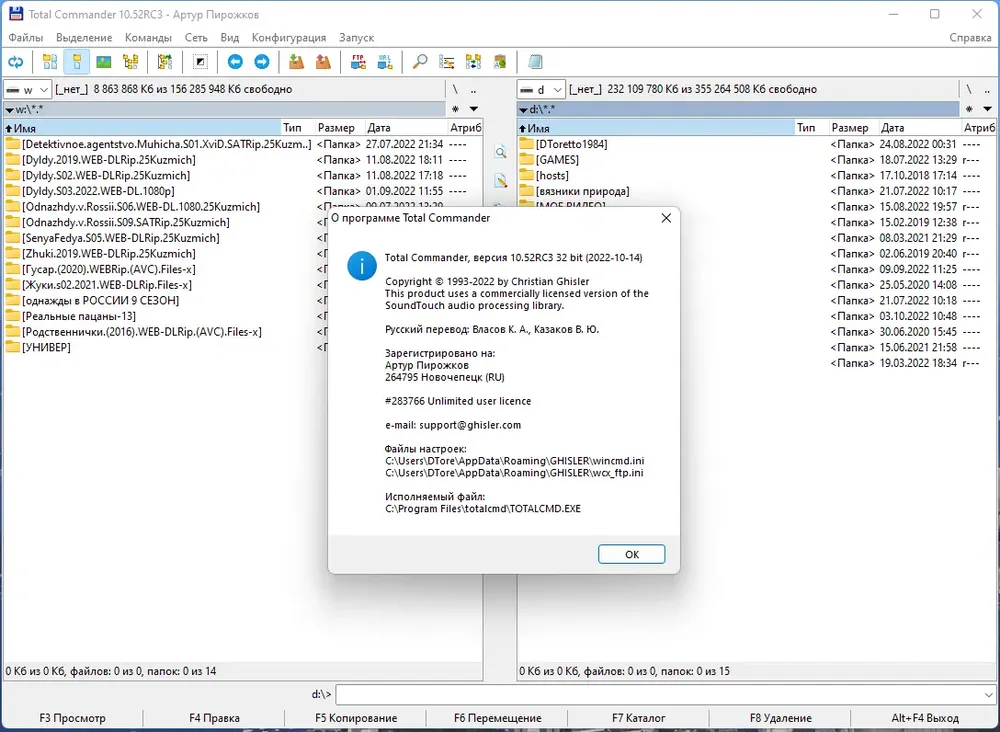Click F5 Копирование button
Screen dimensions: 1000x732
point(356,718)
